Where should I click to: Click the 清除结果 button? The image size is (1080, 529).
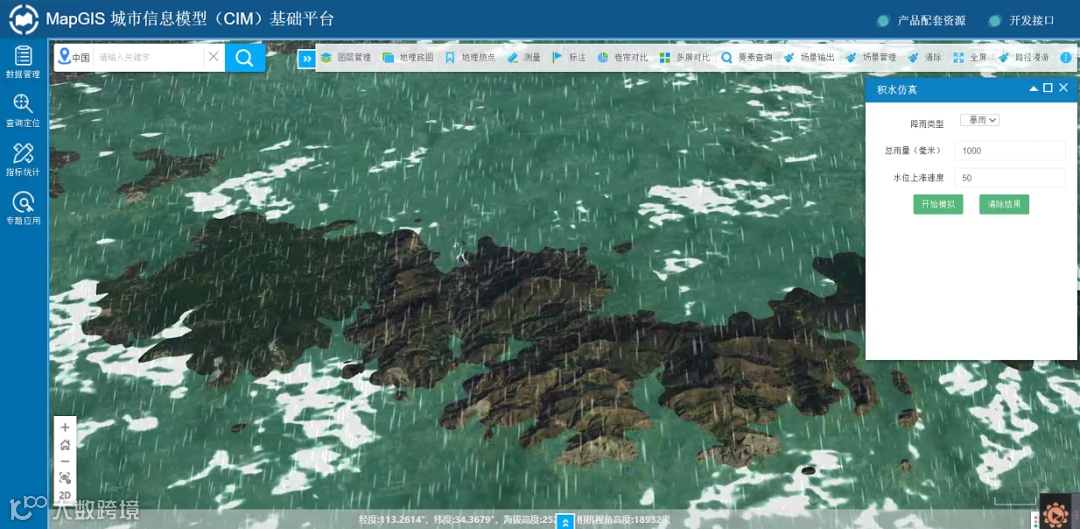[x=1004, y=205]
